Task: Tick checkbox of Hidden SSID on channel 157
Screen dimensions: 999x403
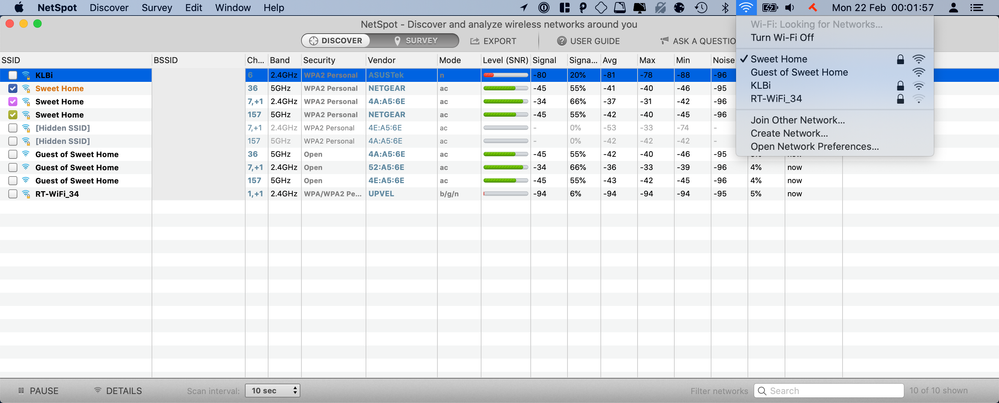Action: pos(13,141)
